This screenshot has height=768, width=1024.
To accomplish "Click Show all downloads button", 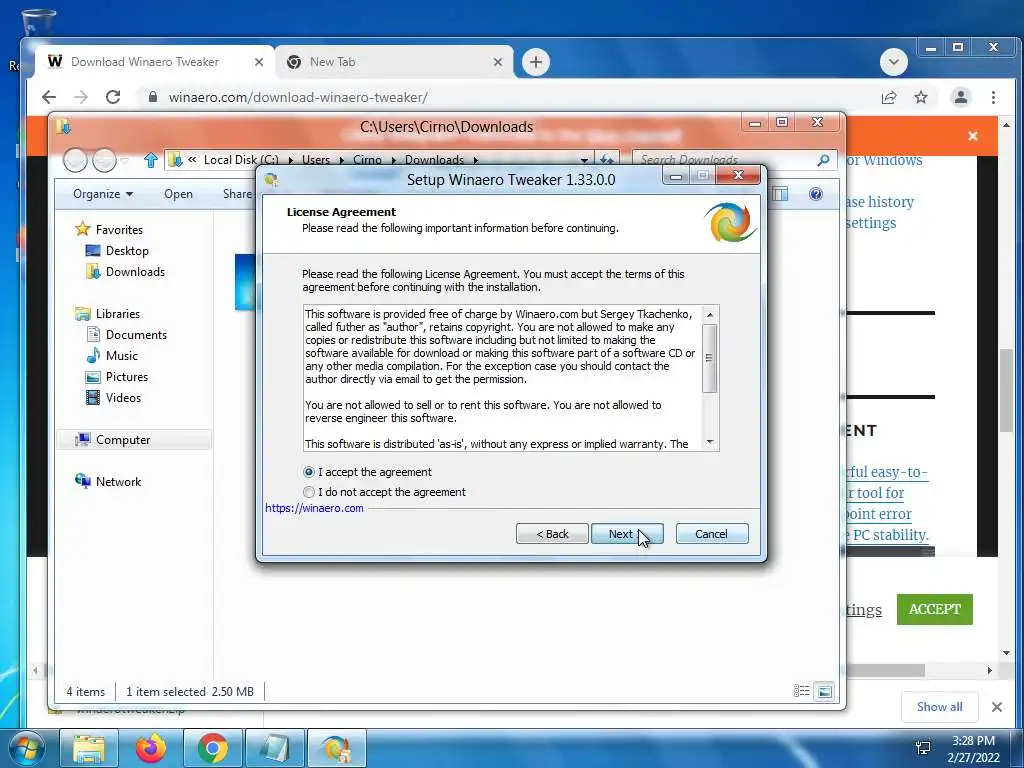I will (x=939, y=707).
